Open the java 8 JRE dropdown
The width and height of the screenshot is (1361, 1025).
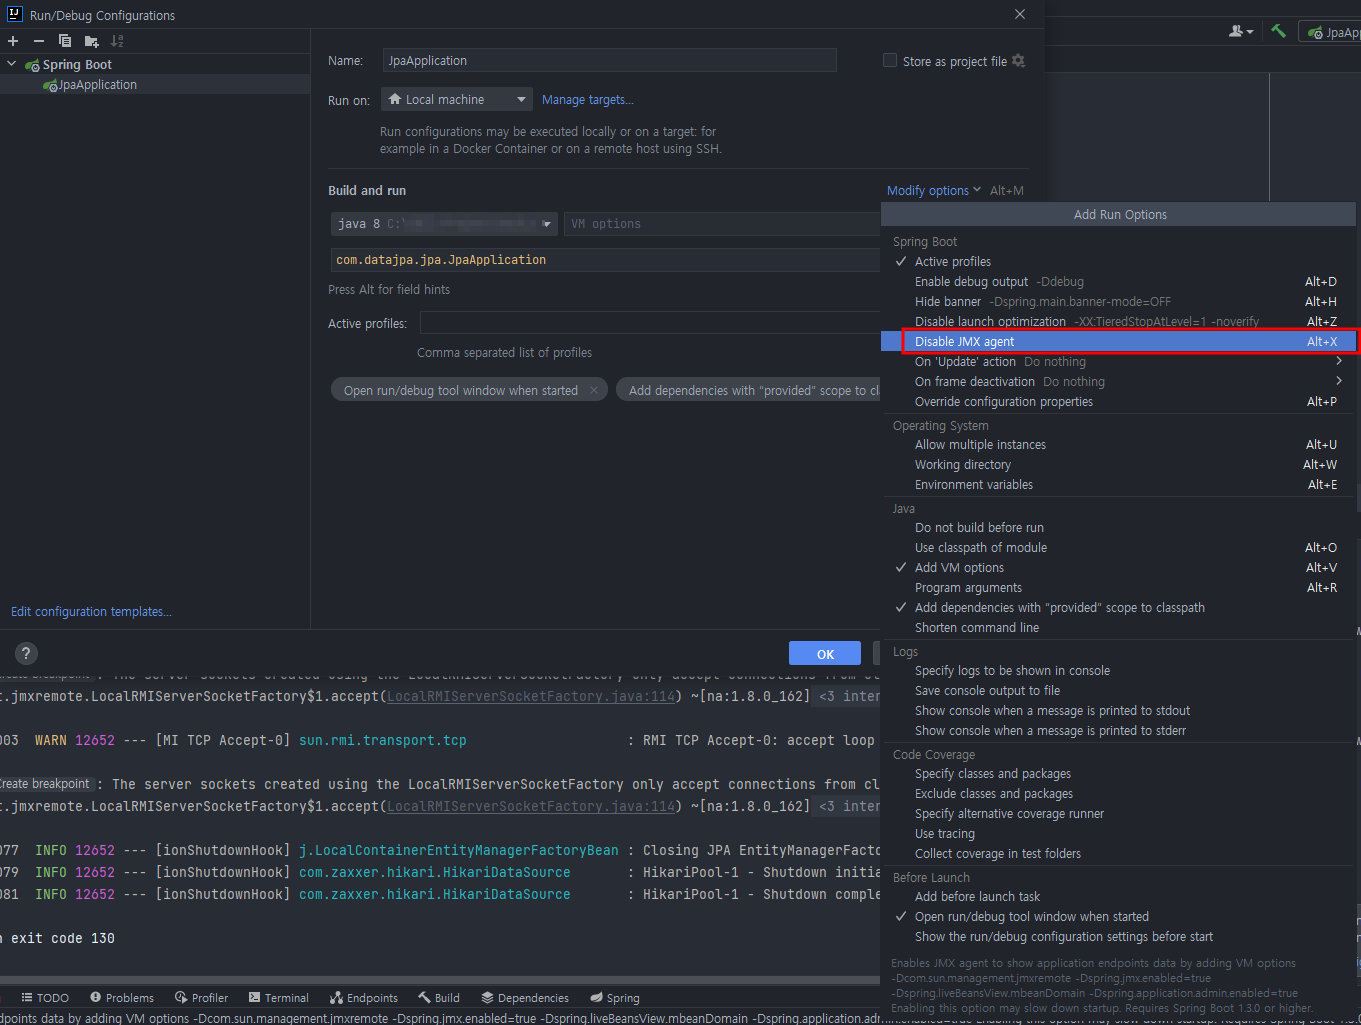444,224
